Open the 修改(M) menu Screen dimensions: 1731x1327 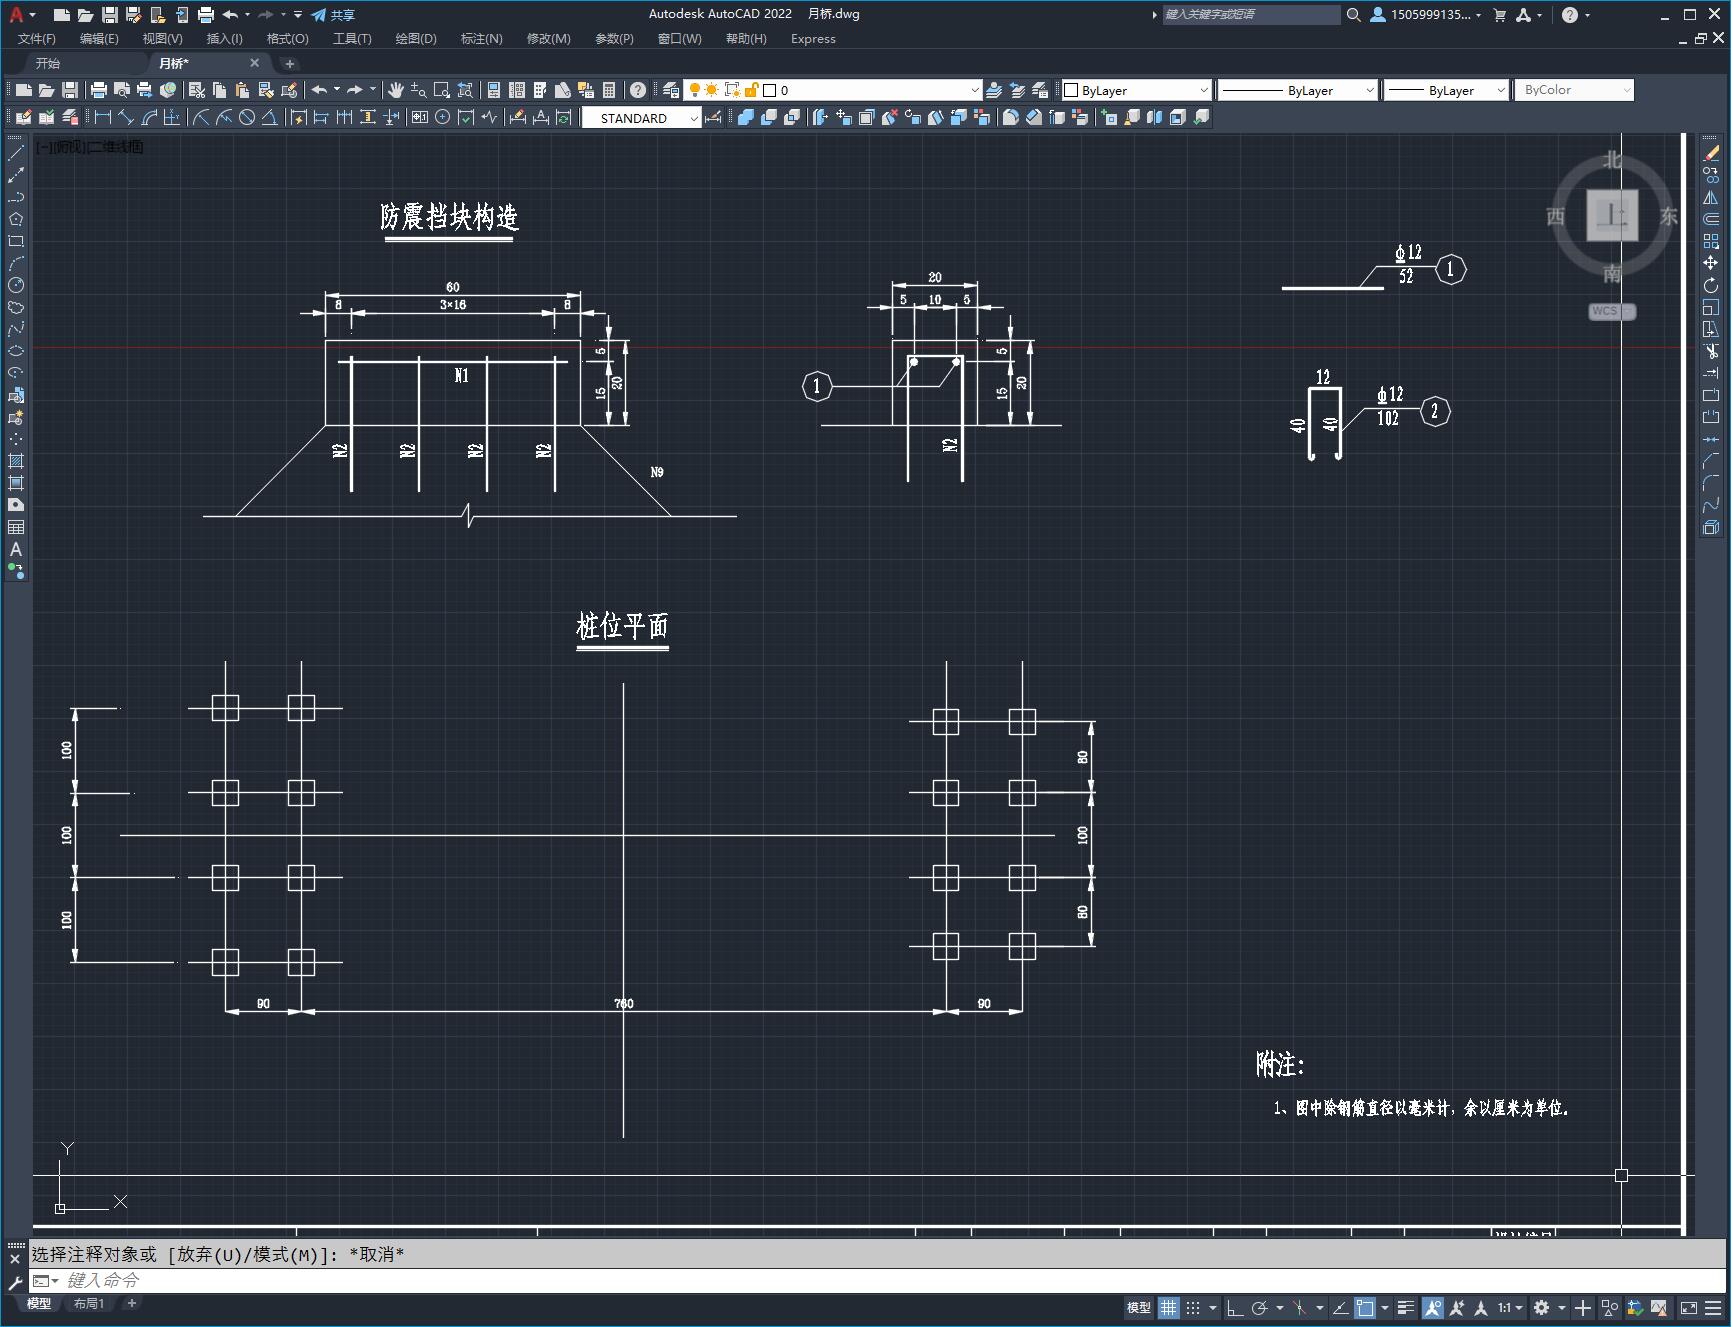click(x=548, y=39)
